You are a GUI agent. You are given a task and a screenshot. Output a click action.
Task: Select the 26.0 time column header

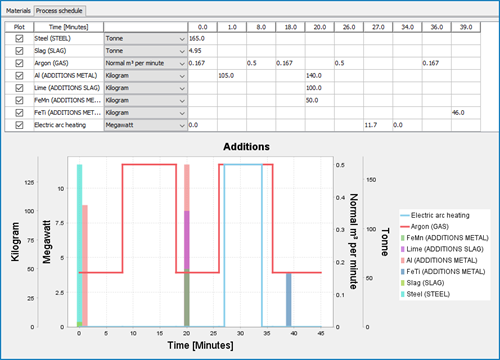tap(349, 27)
